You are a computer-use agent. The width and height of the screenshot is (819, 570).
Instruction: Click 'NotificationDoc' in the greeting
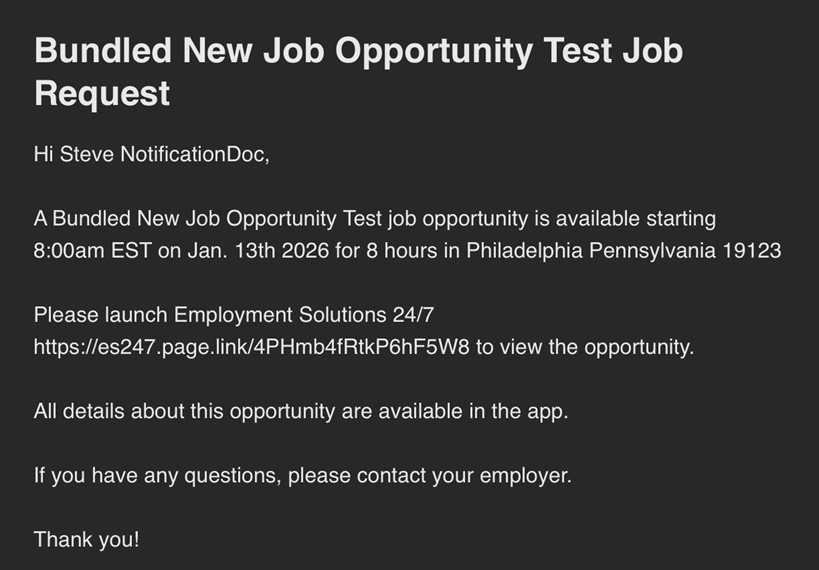194,154
